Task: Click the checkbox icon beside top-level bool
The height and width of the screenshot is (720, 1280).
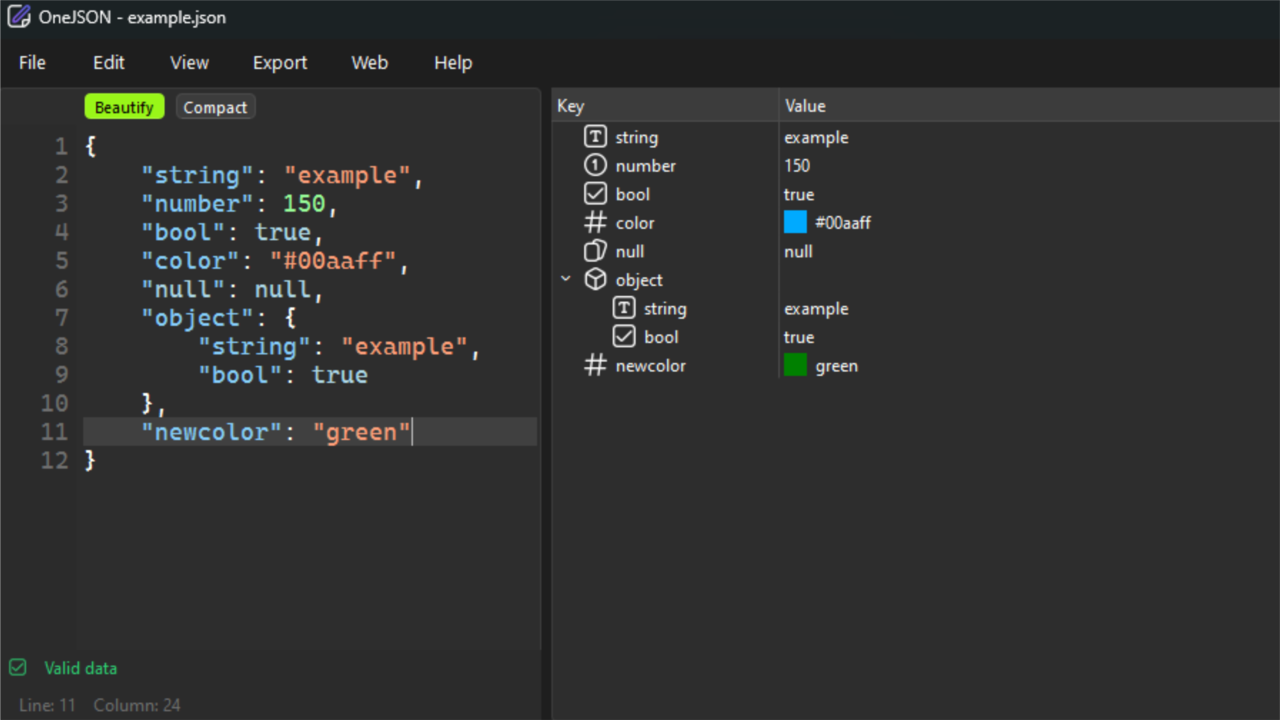Action: pos(595,194)
